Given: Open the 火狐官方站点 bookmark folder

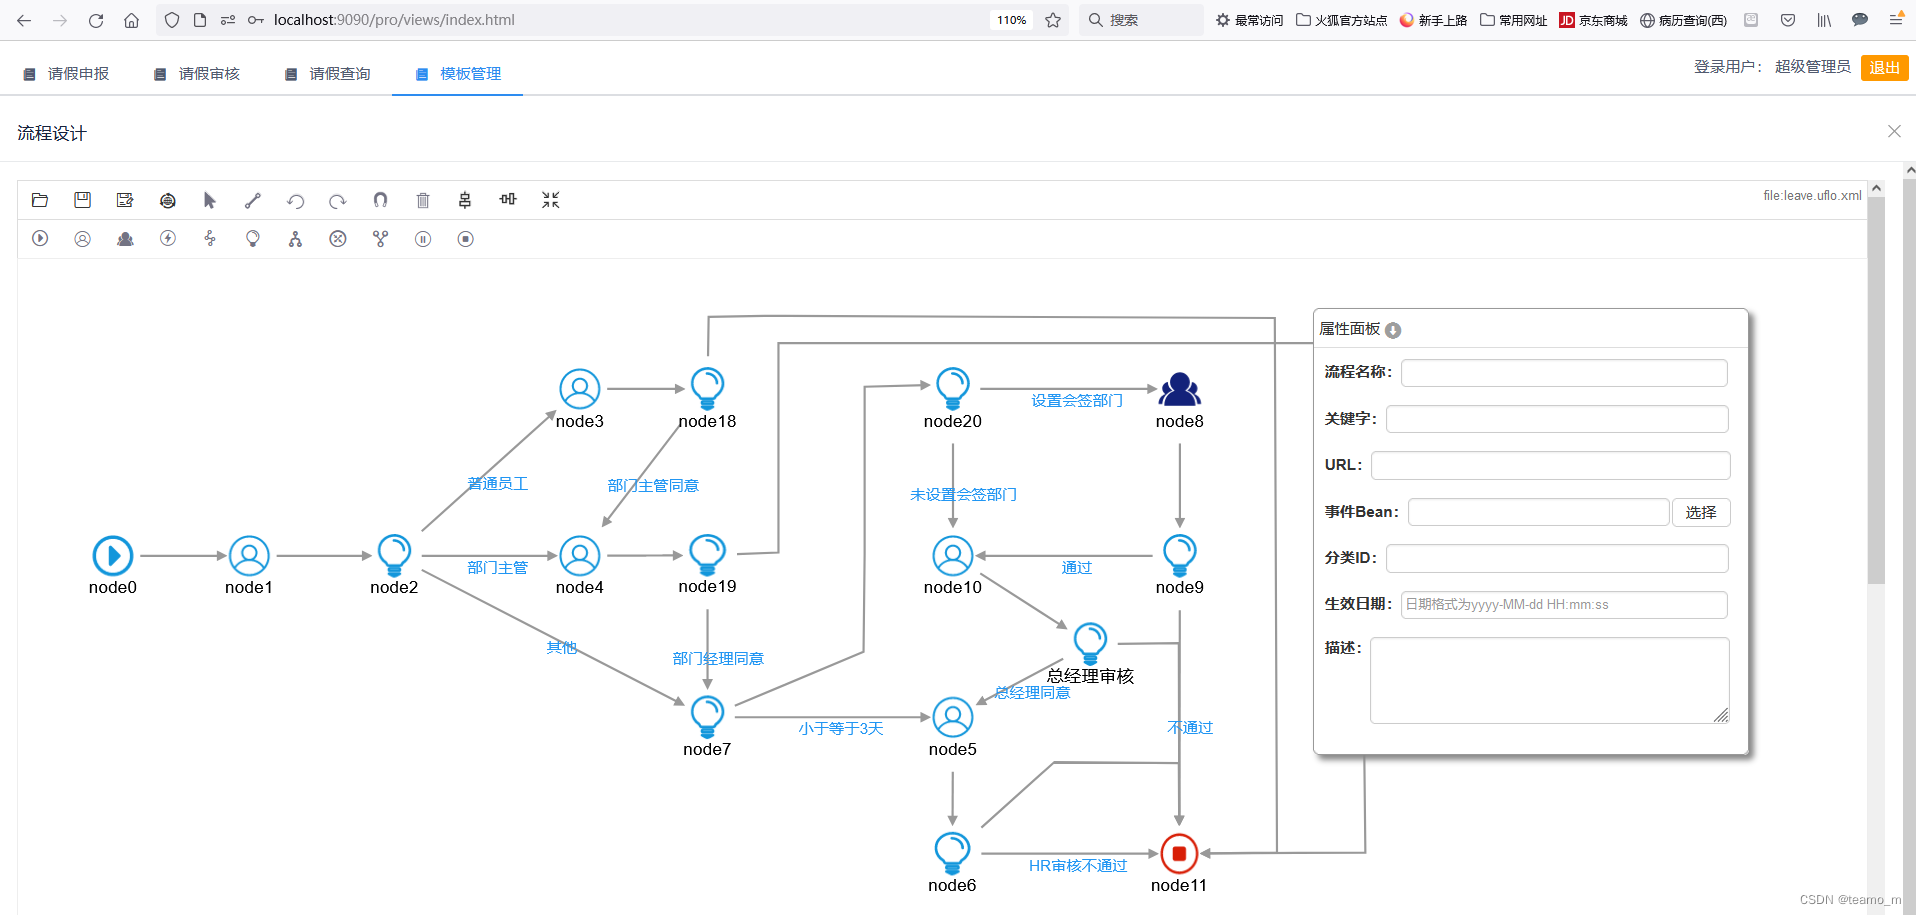Looking at the screenshot, I should pos(1341,20).
